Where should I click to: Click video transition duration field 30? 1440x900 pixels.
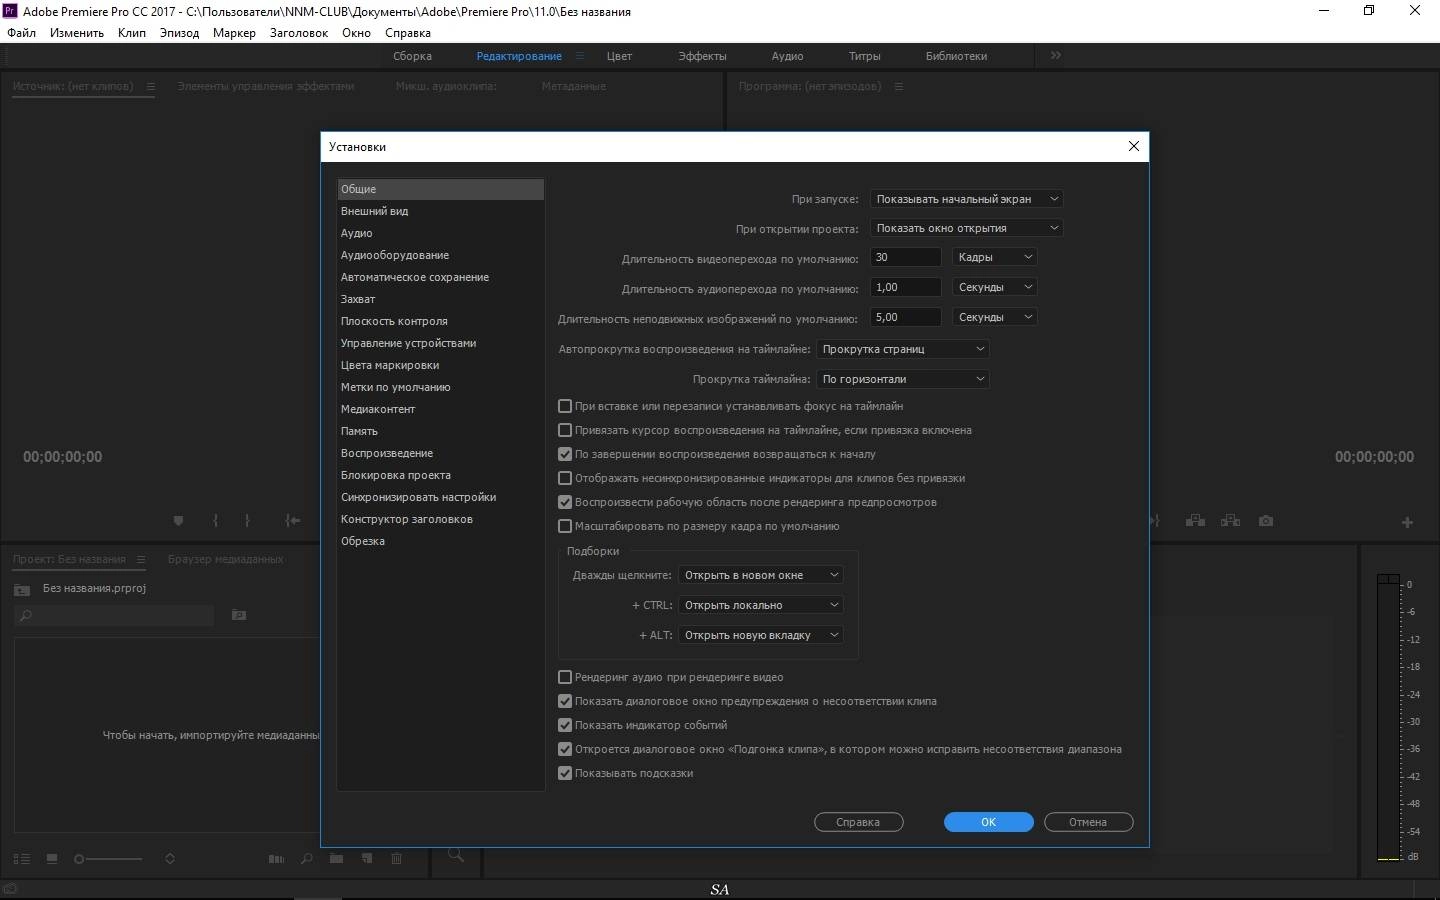click(905, 257)
